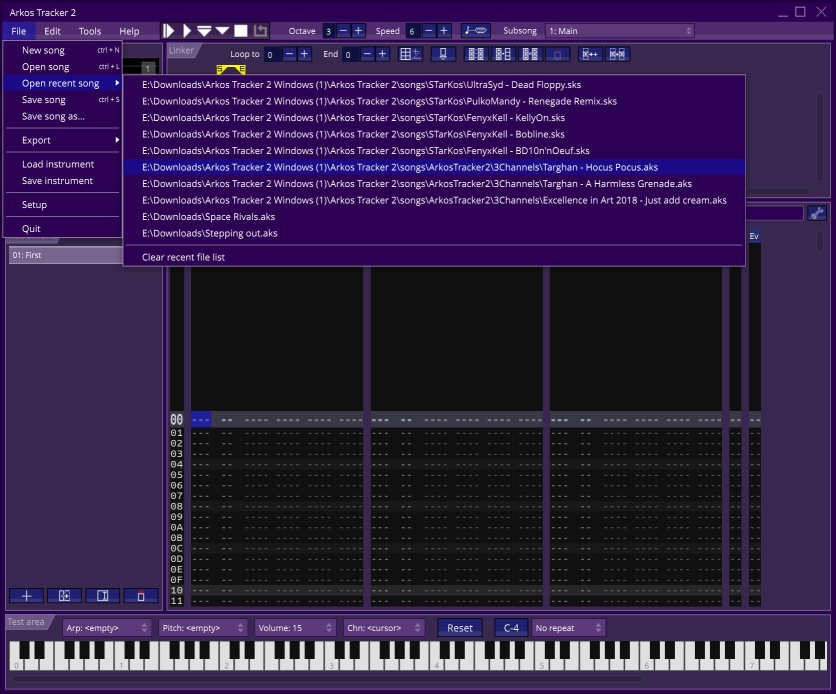Screen dimensions: 836x694
Task: Open the Arp: <empty> dropdown
Action: click(107, 628)
